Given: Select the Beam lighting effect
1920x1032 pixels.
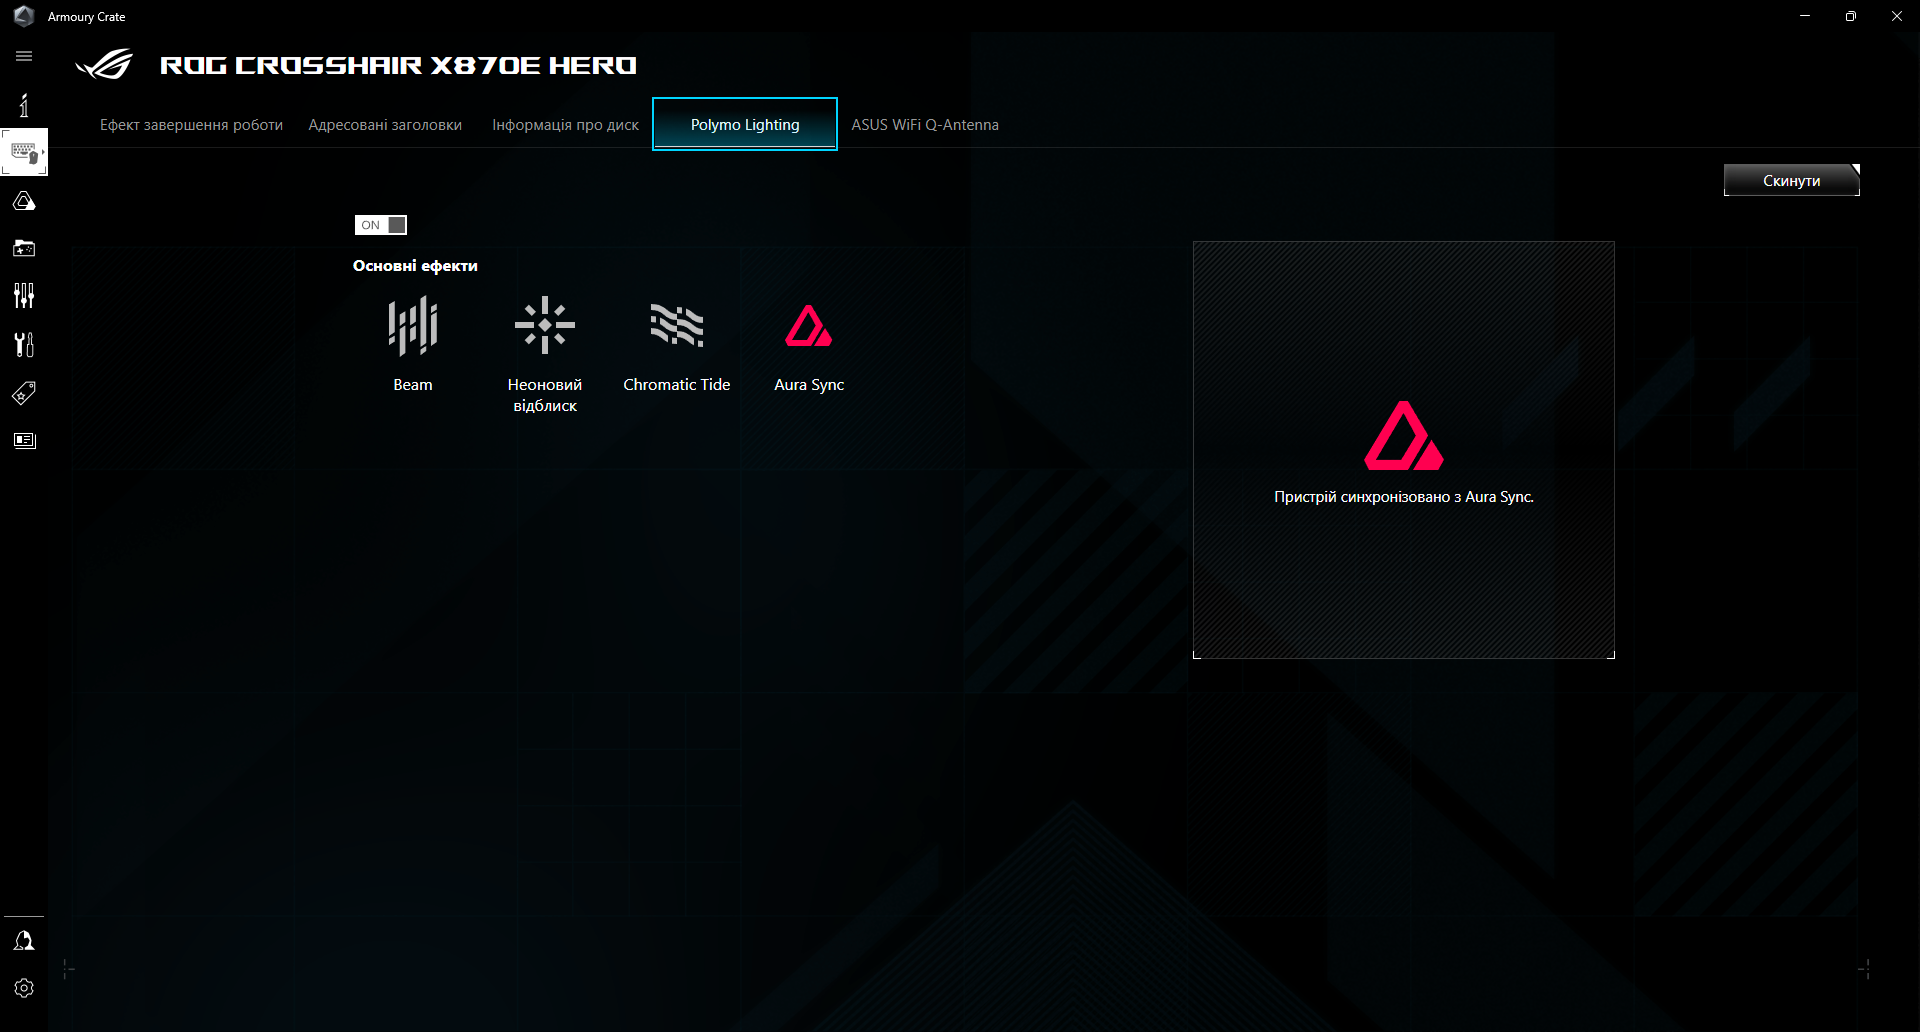Looking at the screenshot, I should point(412,340).
